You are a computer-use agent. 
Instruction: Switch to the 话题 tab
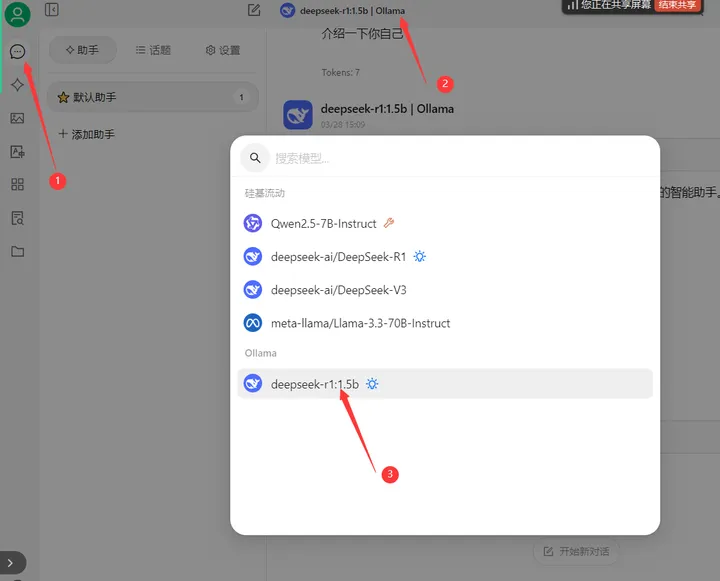(x=153, y=50)
